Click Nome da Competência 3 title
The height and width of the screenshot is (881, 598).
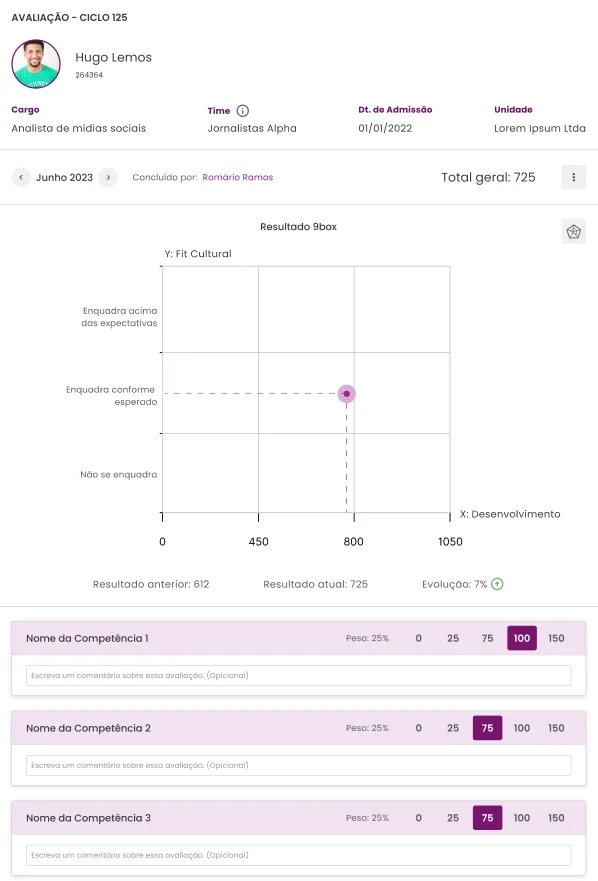click(x=88, y=818)
